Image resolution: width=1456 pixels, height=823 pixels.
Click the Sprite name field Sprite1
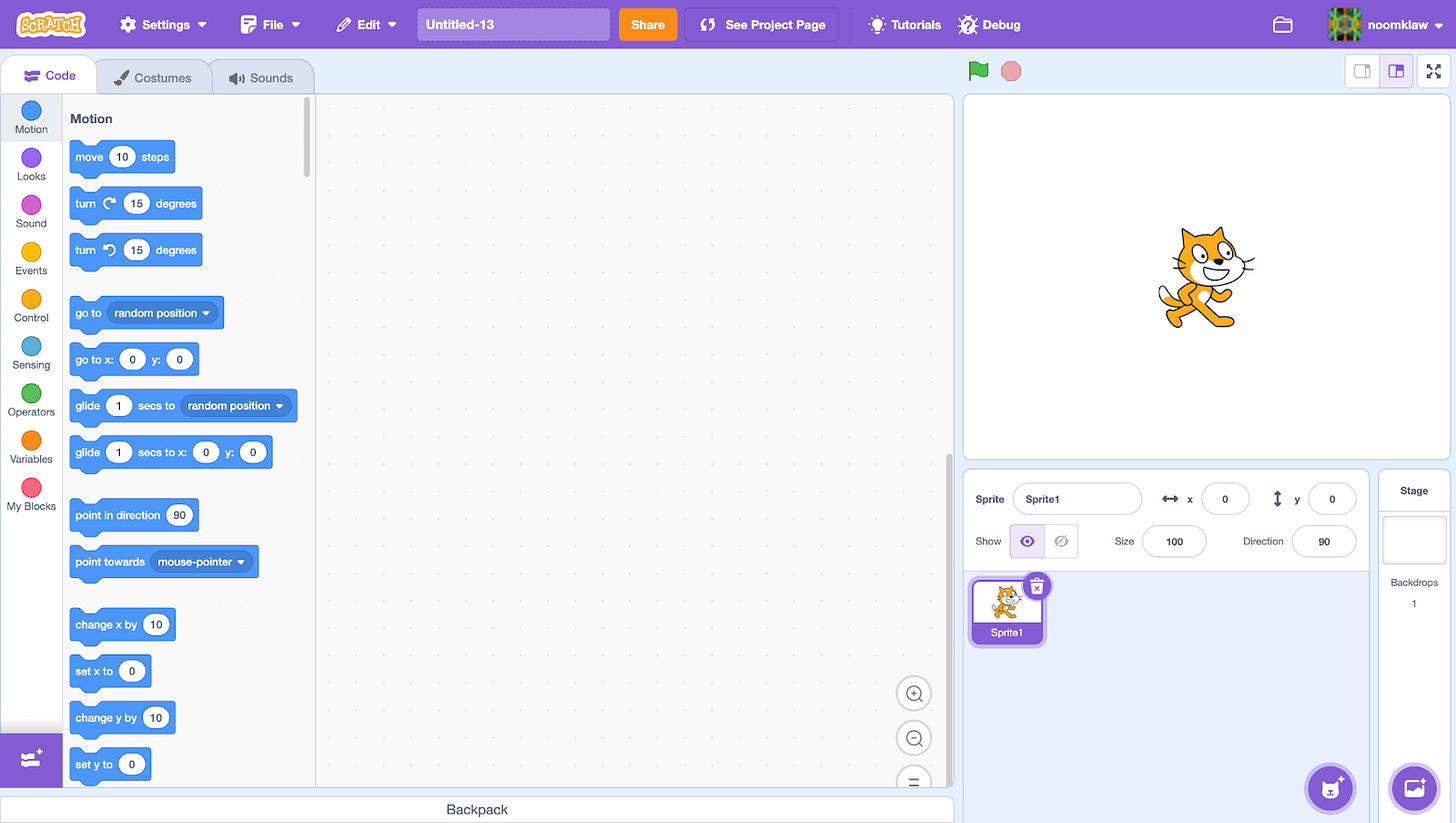click(1077, 499)
